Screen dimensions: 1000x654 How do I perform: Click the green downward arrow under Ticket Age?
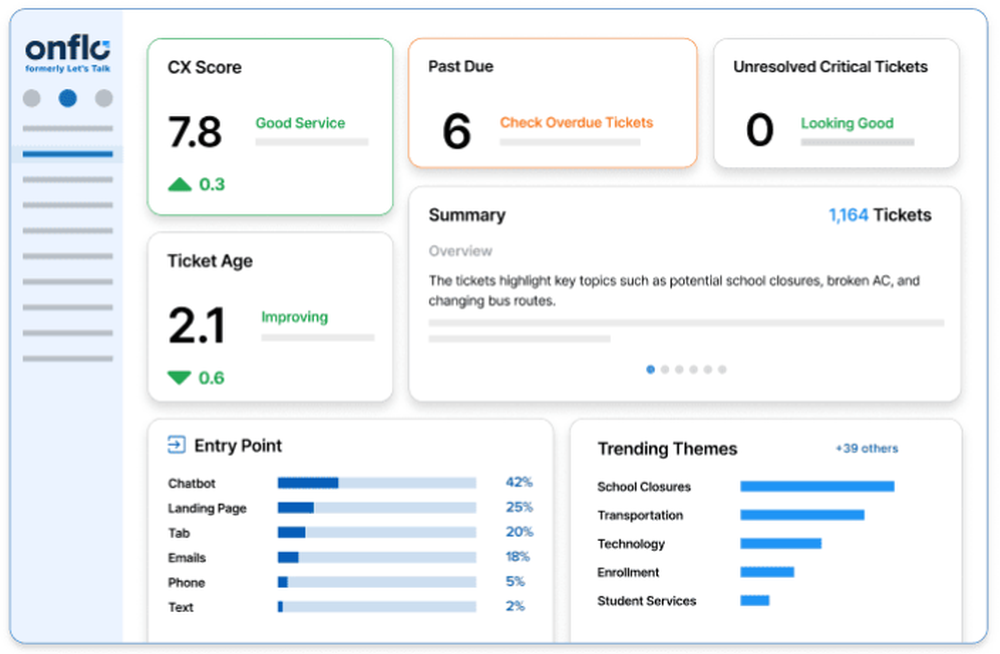pos(180,378)
